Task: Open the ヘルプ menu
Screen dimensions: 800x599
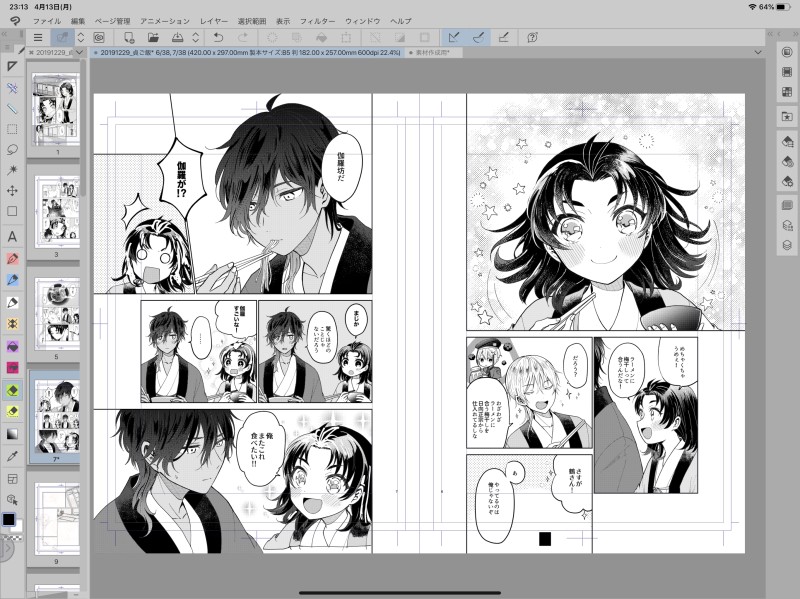Action: (401, 21)
